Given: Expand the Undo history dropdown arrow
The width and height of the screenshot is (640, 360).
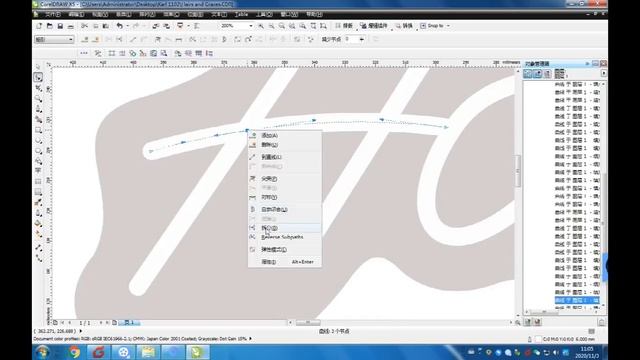Looking at the screenshot, I should (x=127, y=26).
